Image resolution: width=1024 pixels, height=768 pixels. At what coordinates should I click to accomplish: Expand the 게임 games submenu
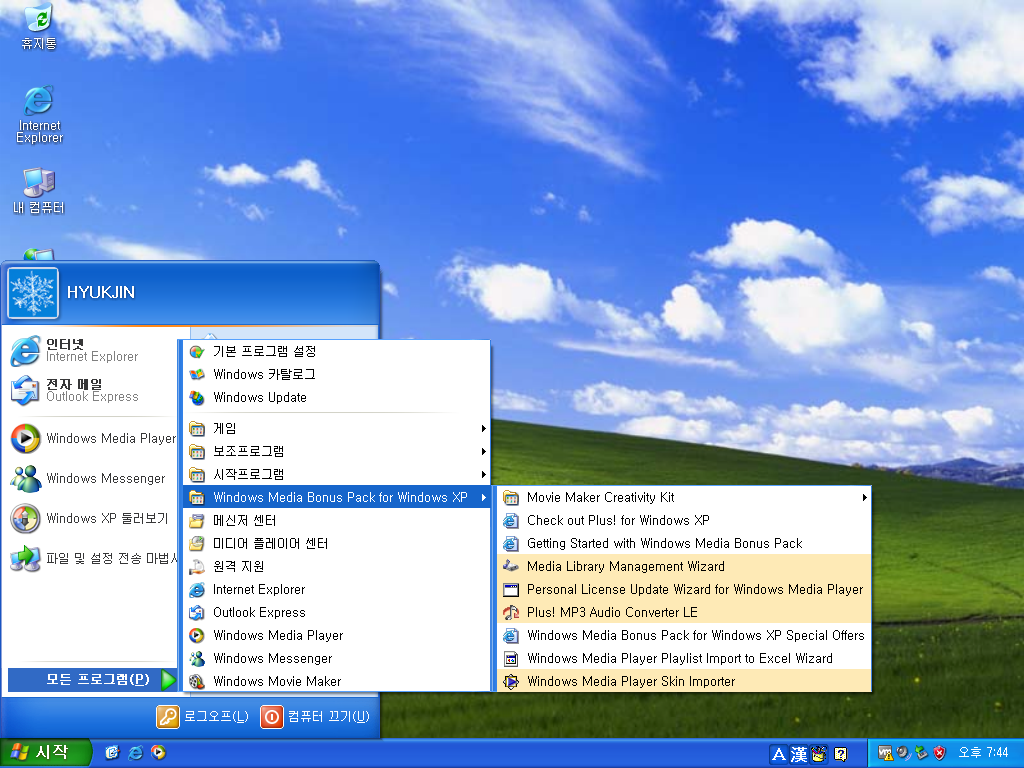(x=337, y=428)
